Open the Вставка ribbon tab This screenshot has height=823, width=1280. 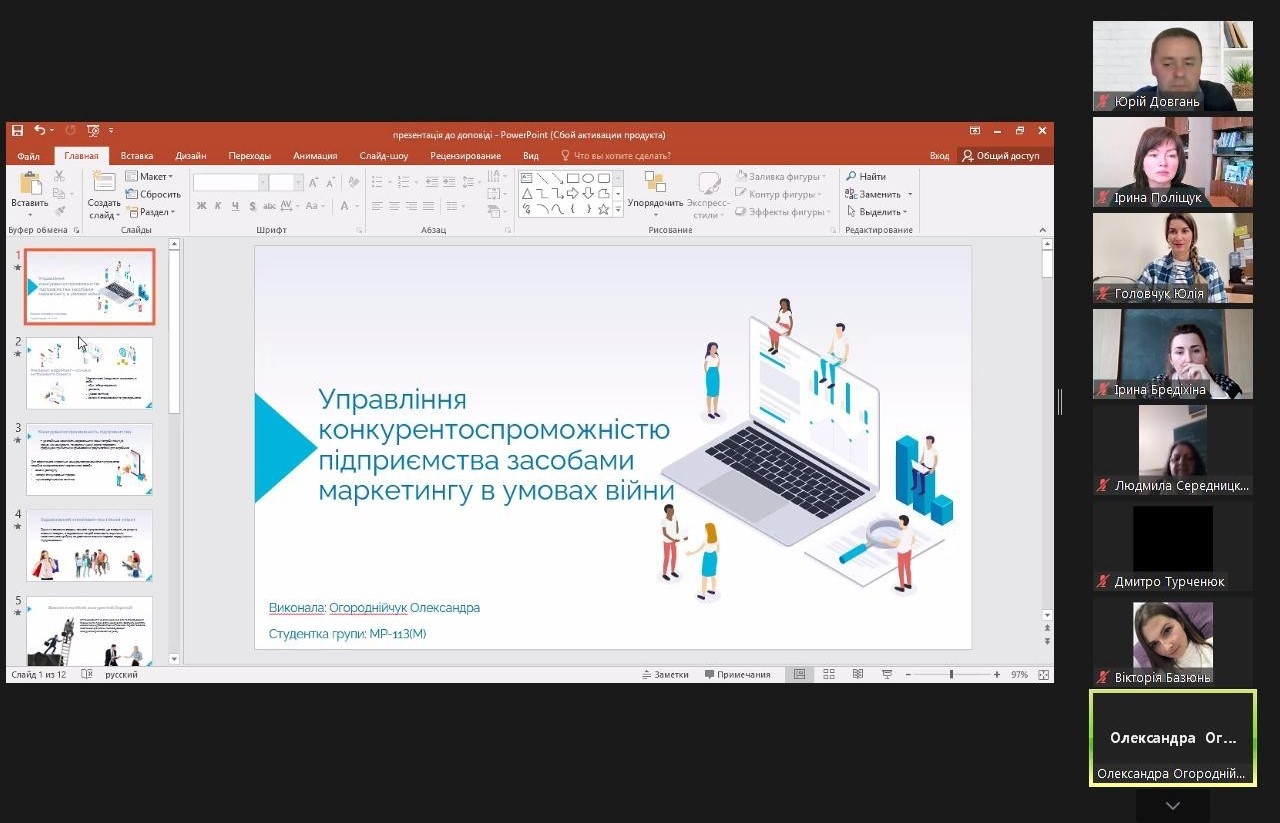coord(137,156)
